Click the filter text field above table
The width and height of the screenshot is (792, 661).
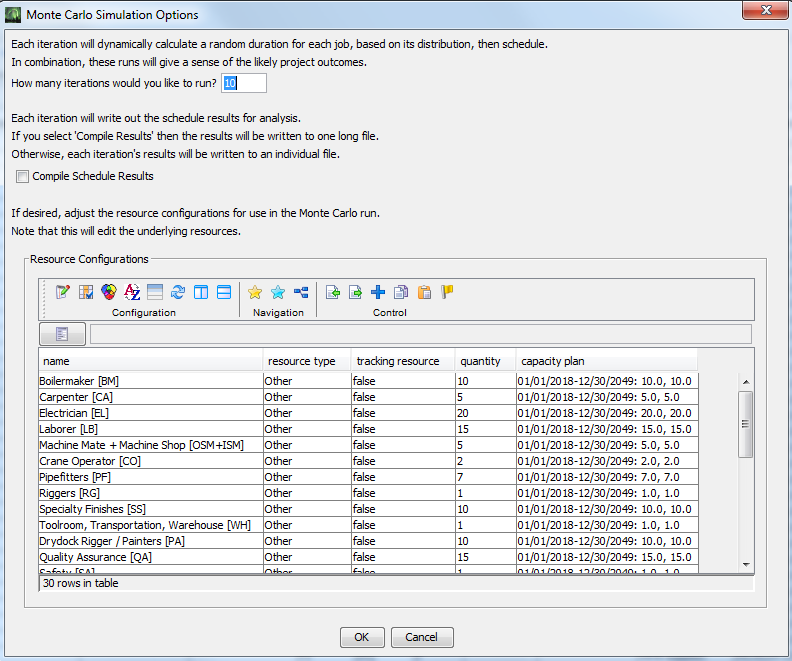click(x=420, y=334)
